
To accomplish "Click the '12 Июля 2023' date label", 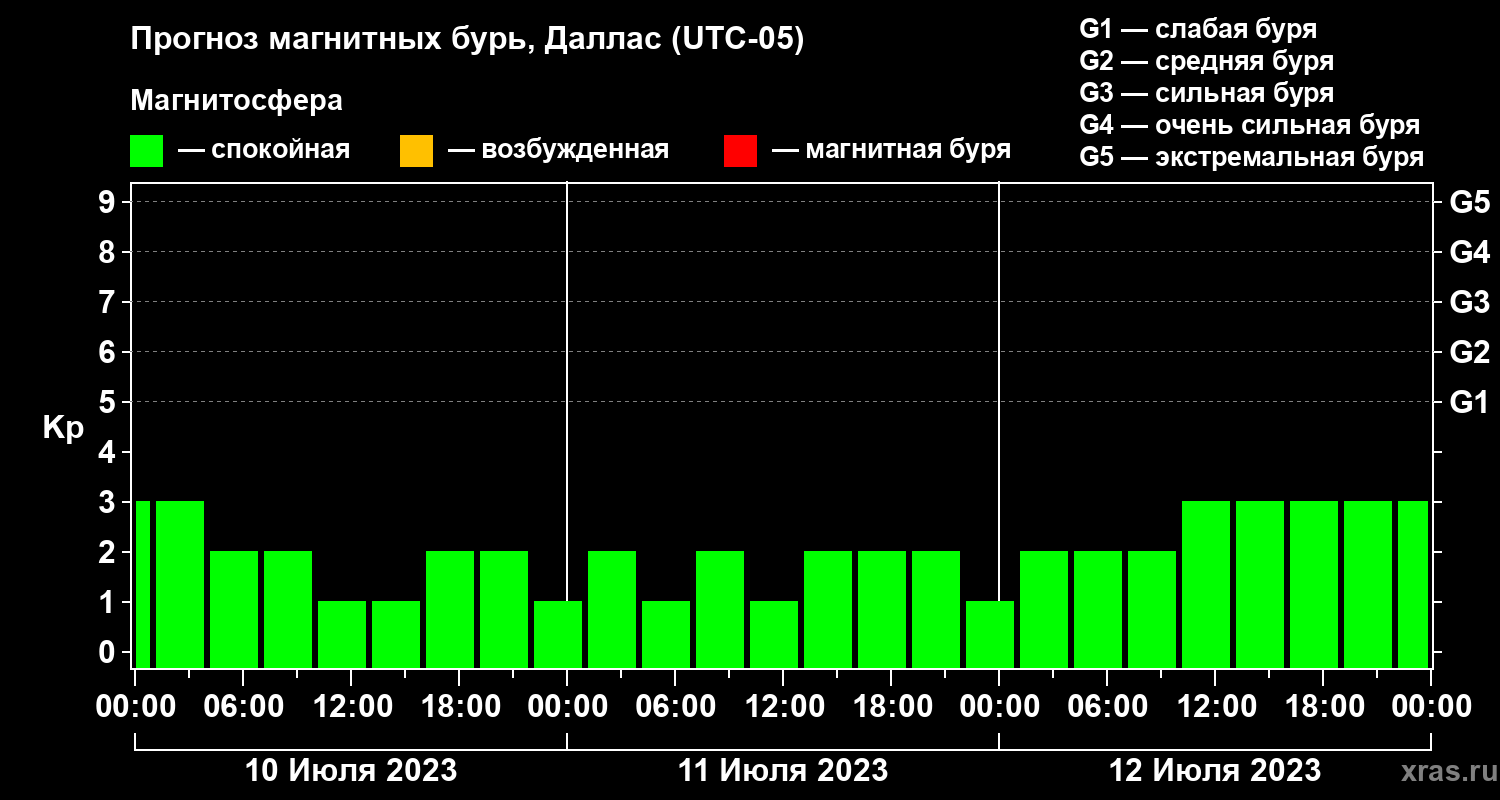I will click(1215, 771).
